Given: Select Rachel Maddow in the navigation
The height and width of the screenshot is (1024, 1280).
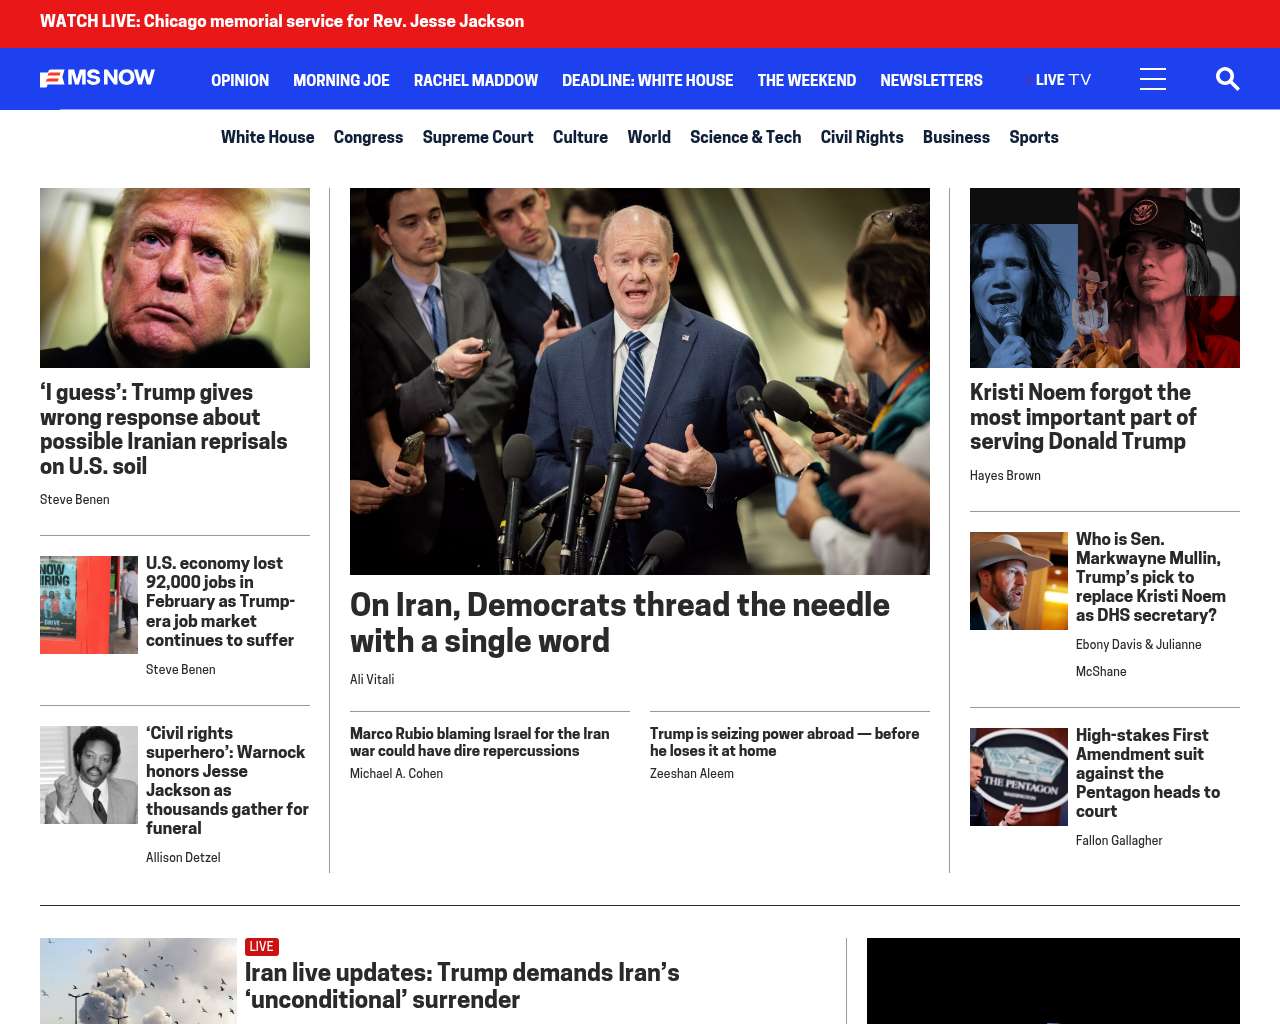Looking at the screenshot, I should [476, 80].
